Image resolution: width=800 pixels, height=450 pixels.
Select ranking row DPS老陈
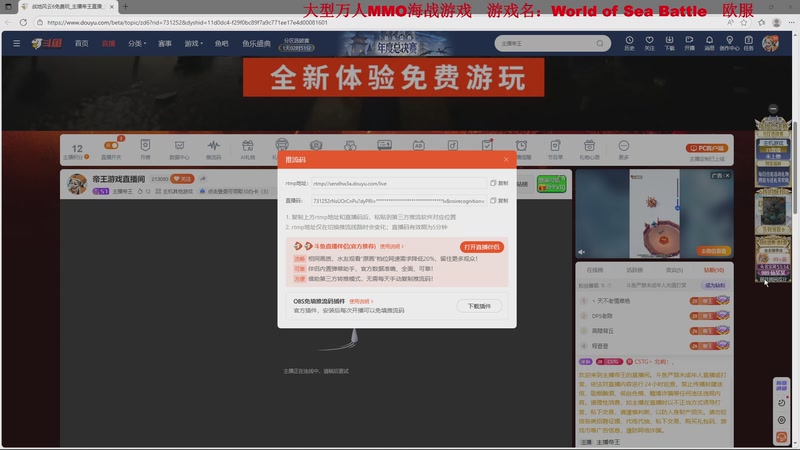655,316
